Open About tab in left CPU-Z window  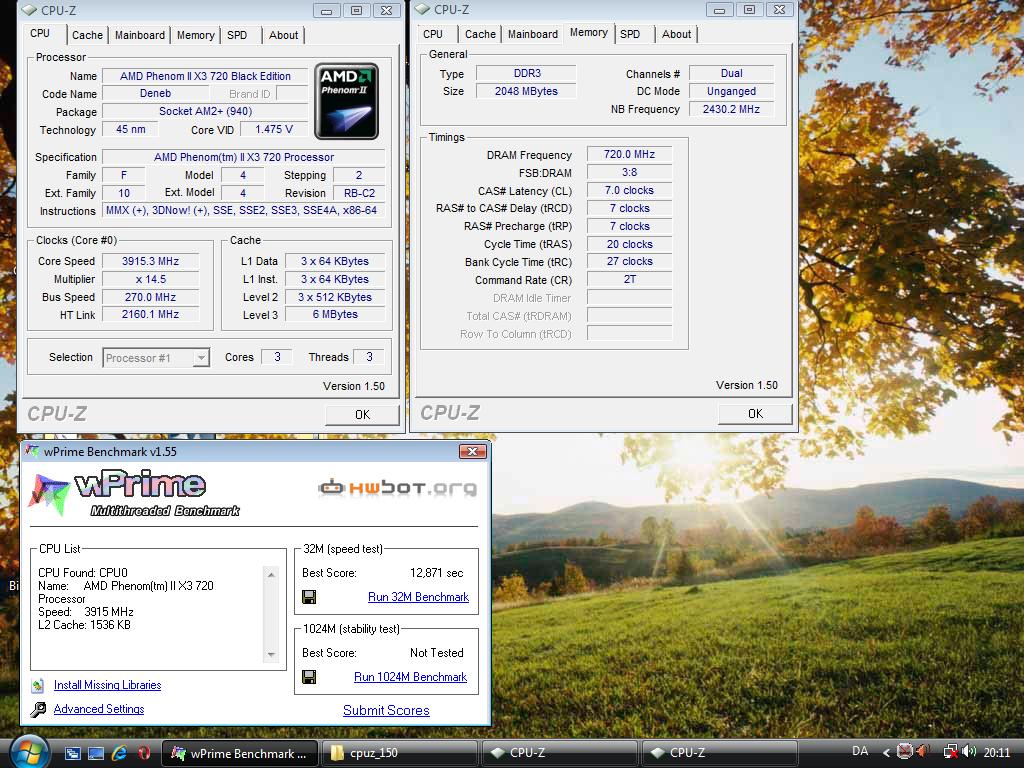coord(283,35)
